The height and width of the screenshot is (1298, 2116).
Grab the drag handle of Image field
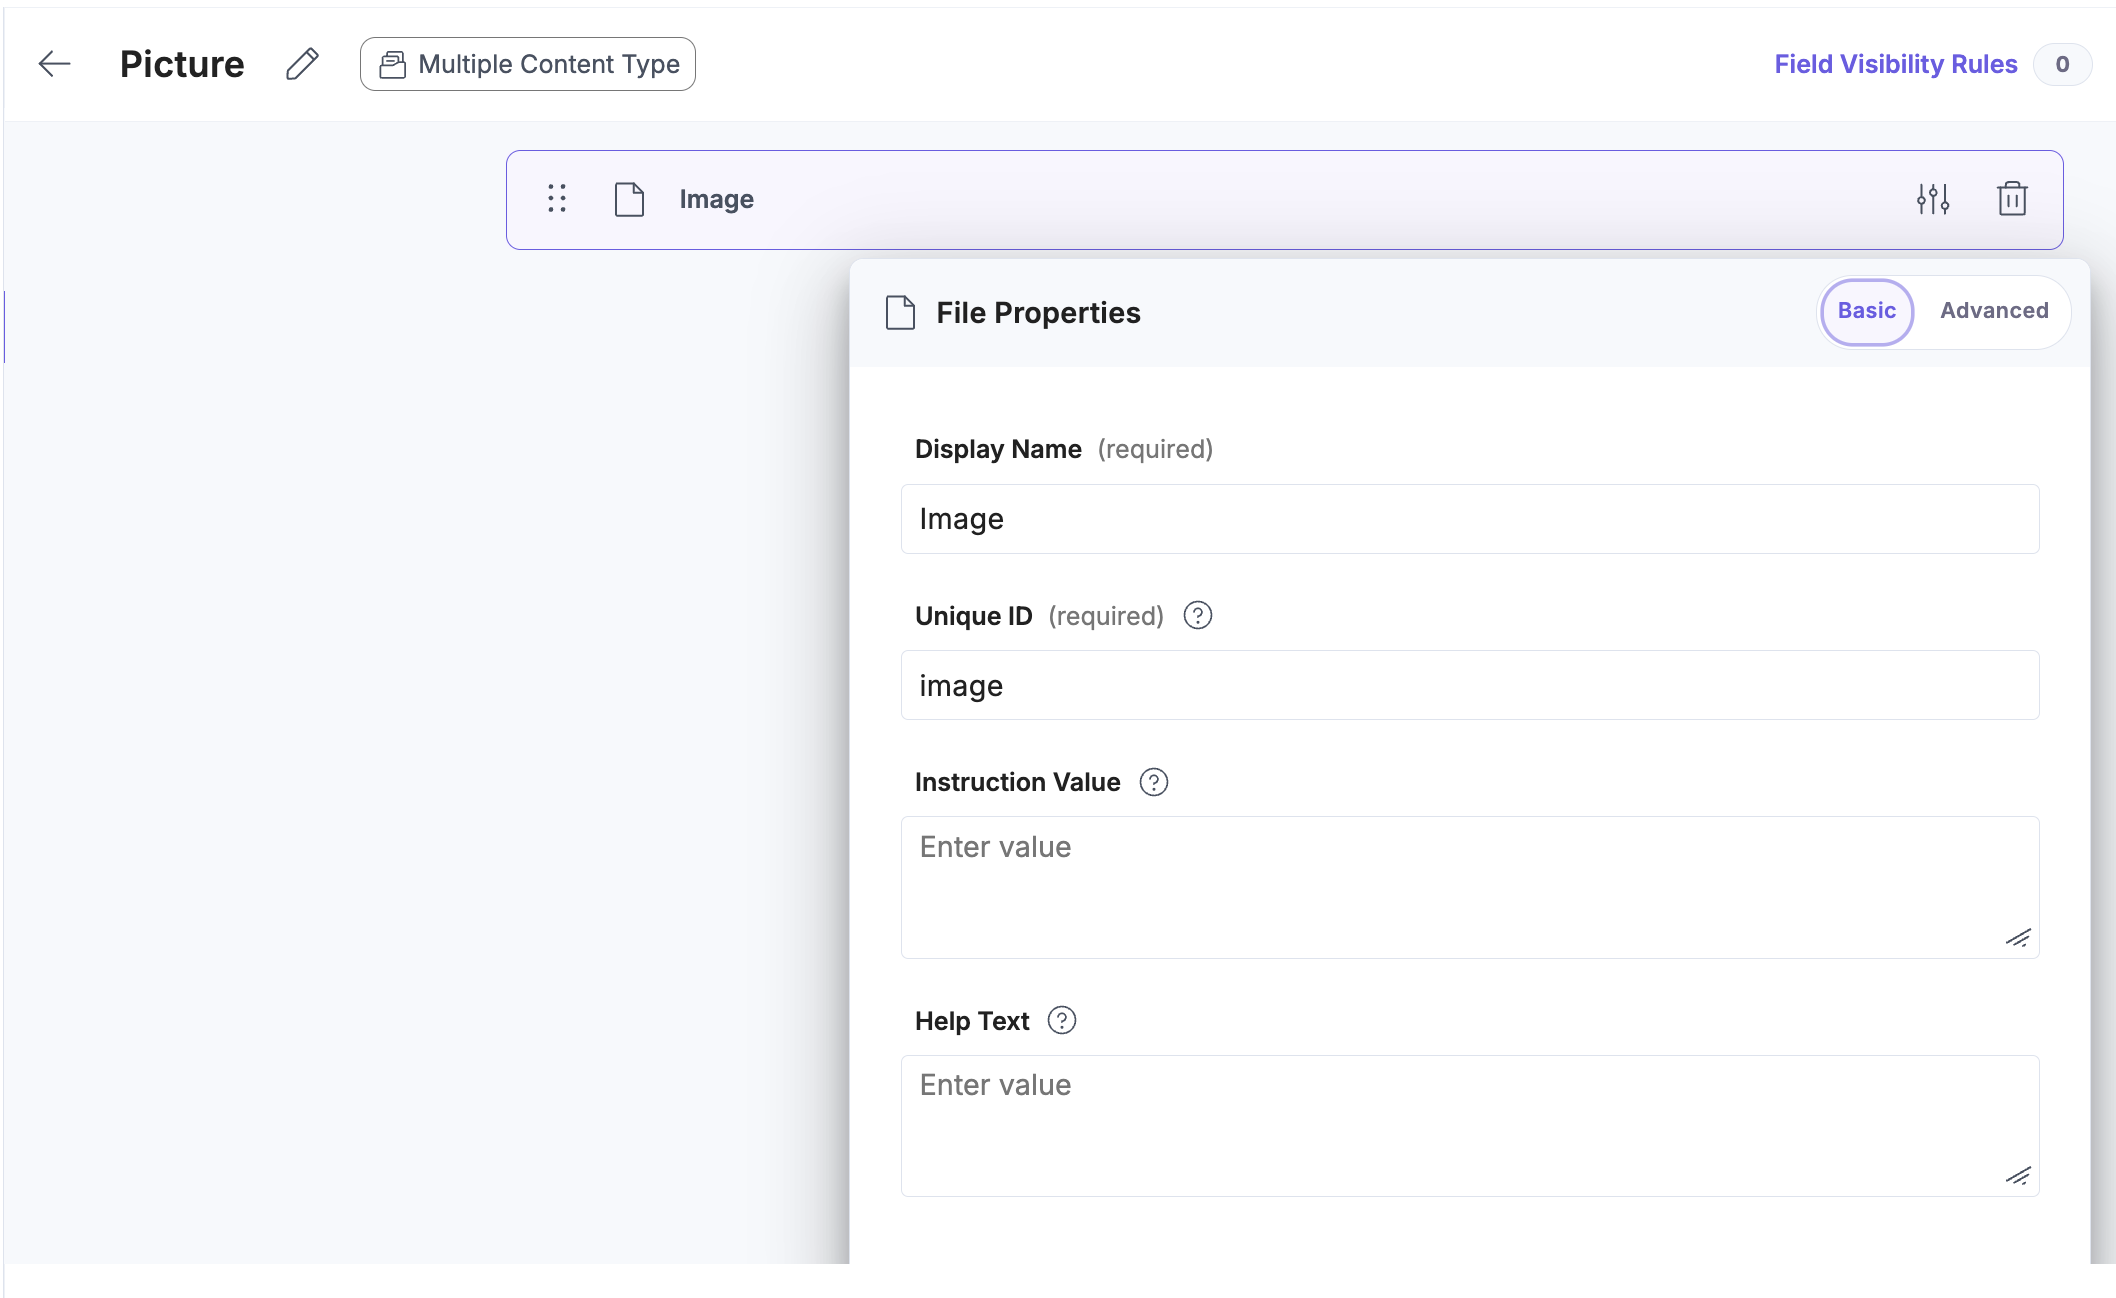[557, 199]
